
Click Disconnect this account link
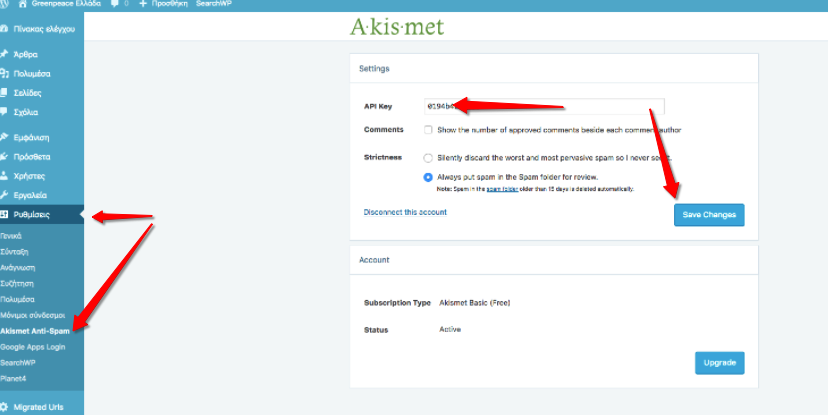tap(405, 212)
